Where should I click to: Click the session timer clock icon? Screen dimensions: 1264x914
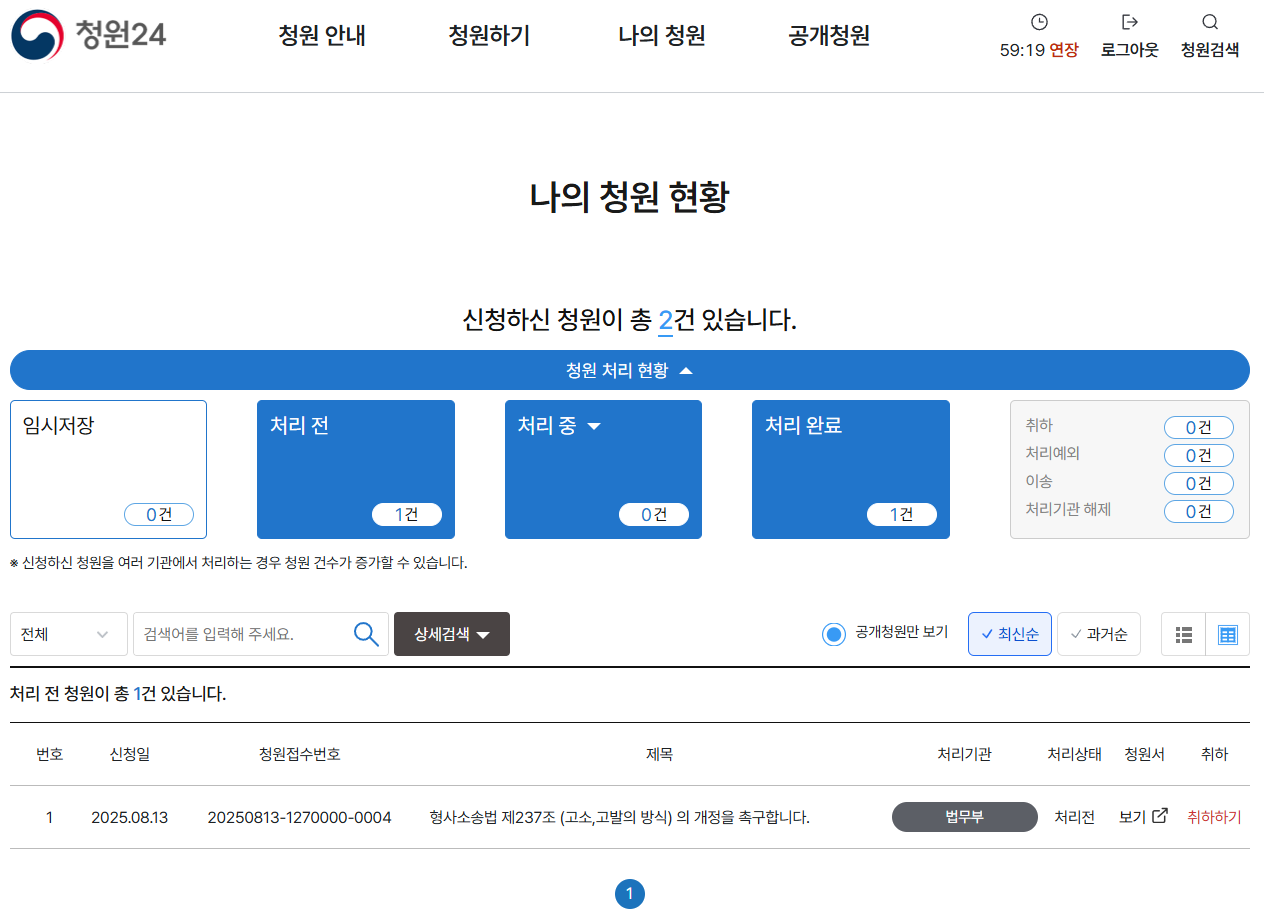pos(1039,21)
